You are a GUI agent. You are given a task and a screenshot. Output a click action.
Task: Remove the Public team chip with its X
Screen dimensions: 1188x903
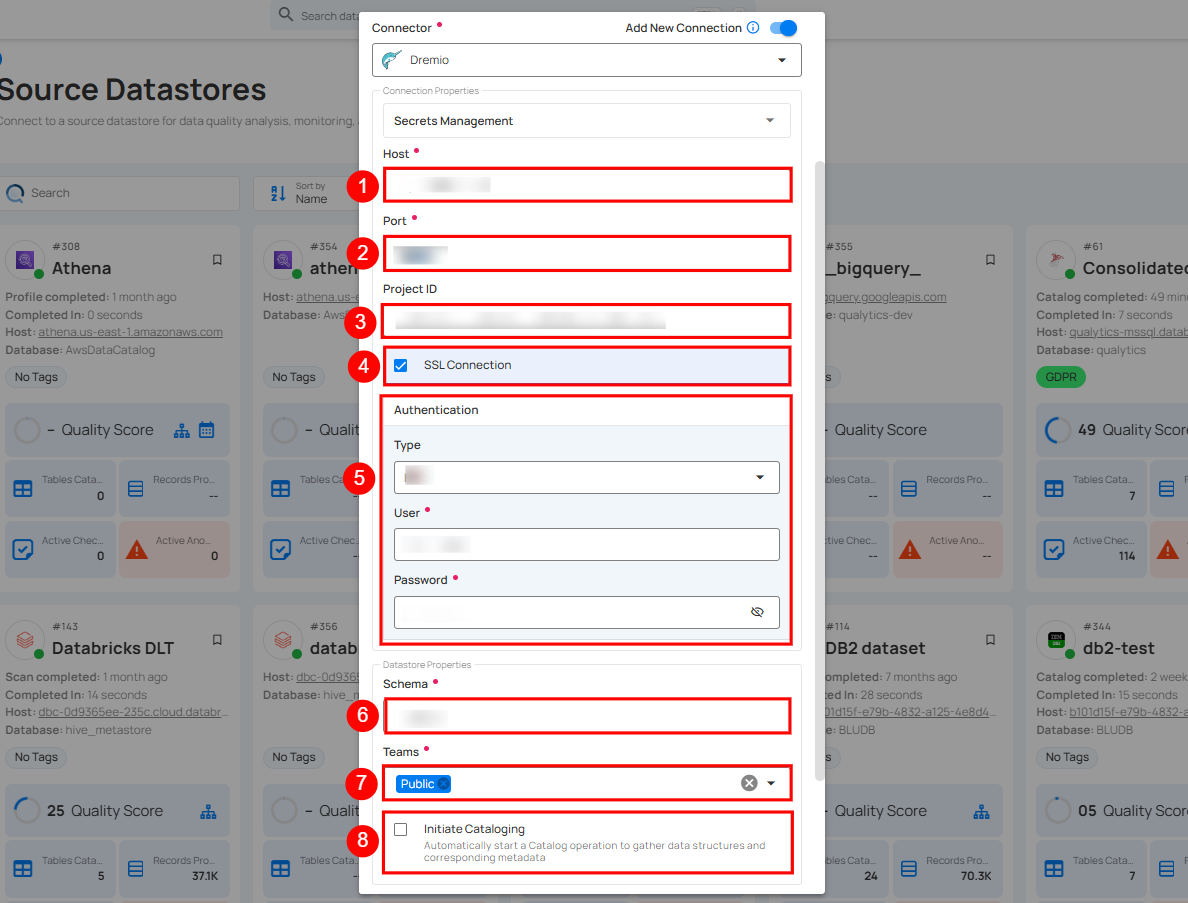(x=443, y=783)
